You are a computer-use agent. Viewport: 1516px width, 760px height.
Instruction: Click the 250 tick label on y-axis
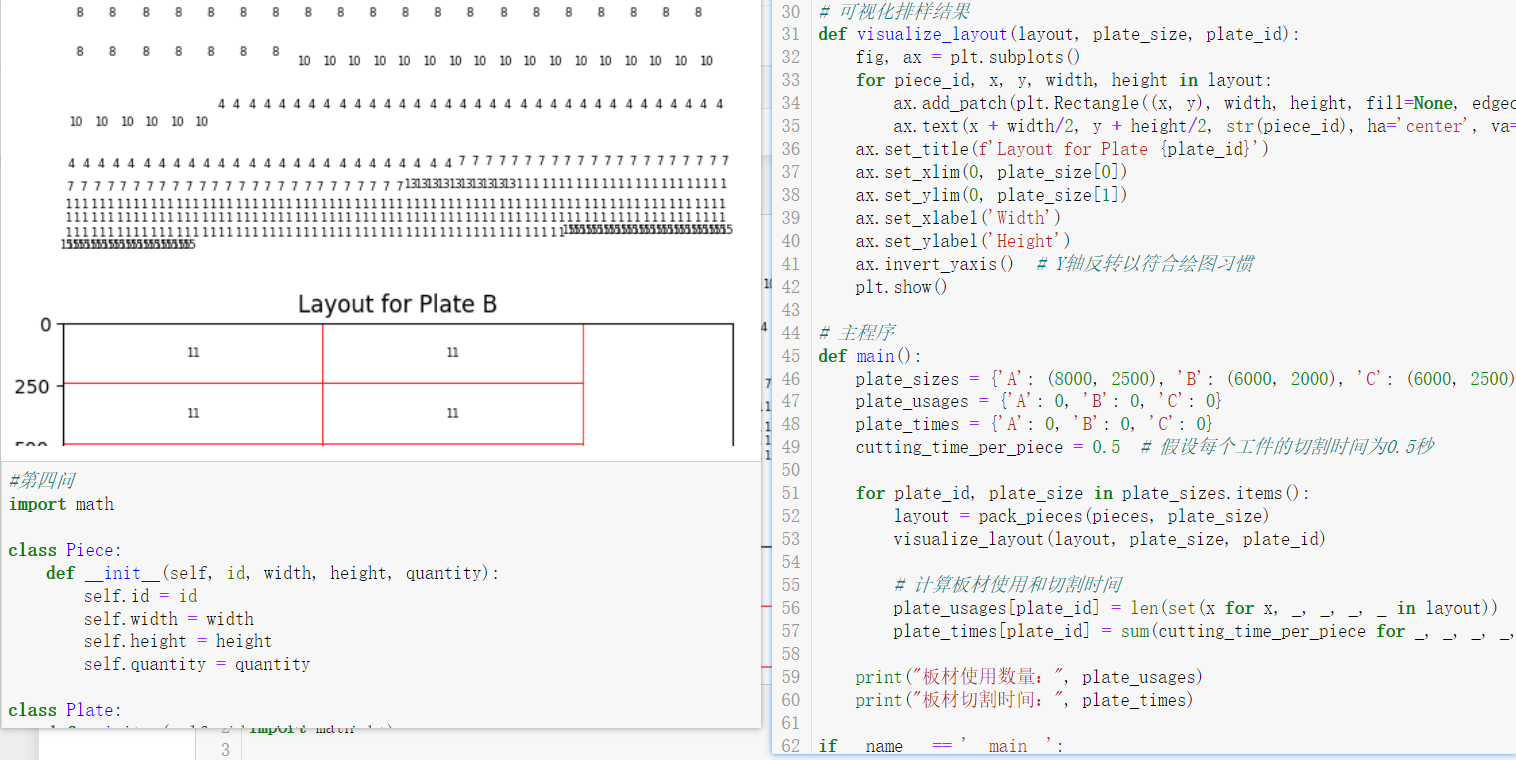[32, 387]
